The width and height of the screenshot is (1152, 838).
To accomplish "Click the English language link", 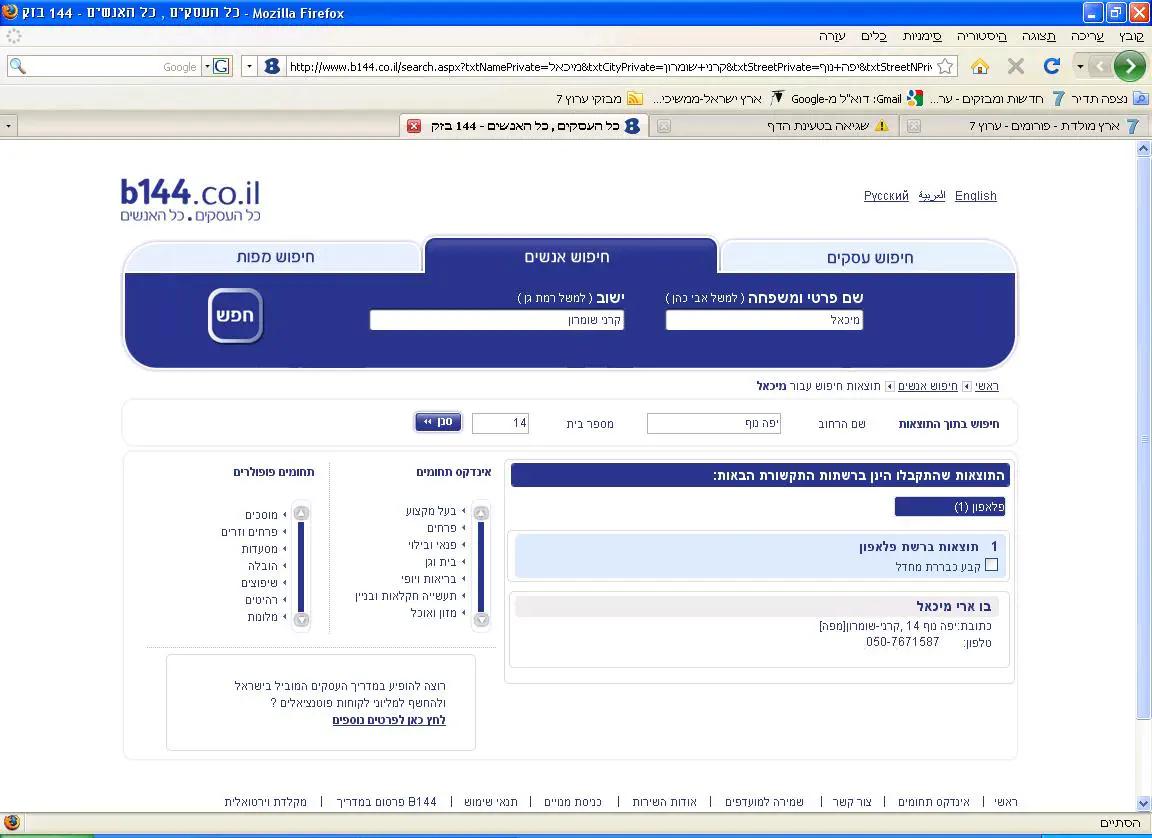I will click(975, 196).
